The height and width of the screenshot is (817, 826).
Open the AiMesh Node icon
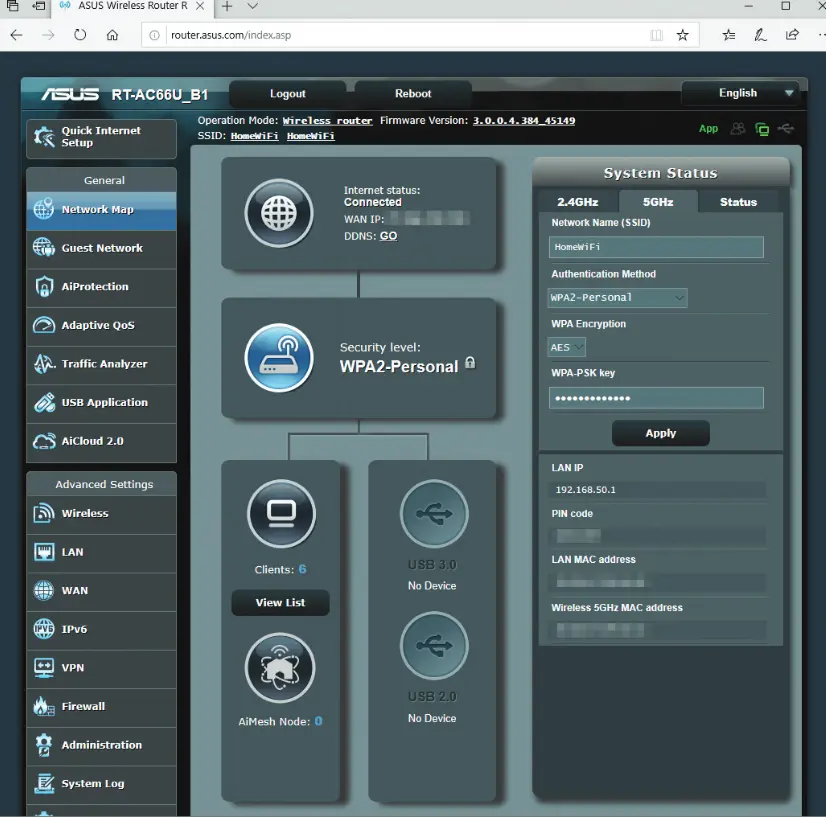(x=280, y=668)
